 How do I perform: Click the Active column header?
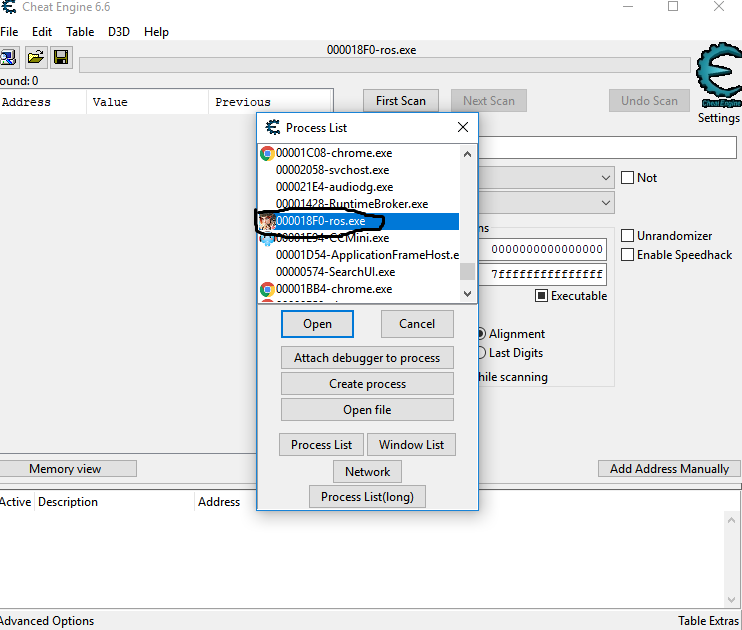pos(16,502)
